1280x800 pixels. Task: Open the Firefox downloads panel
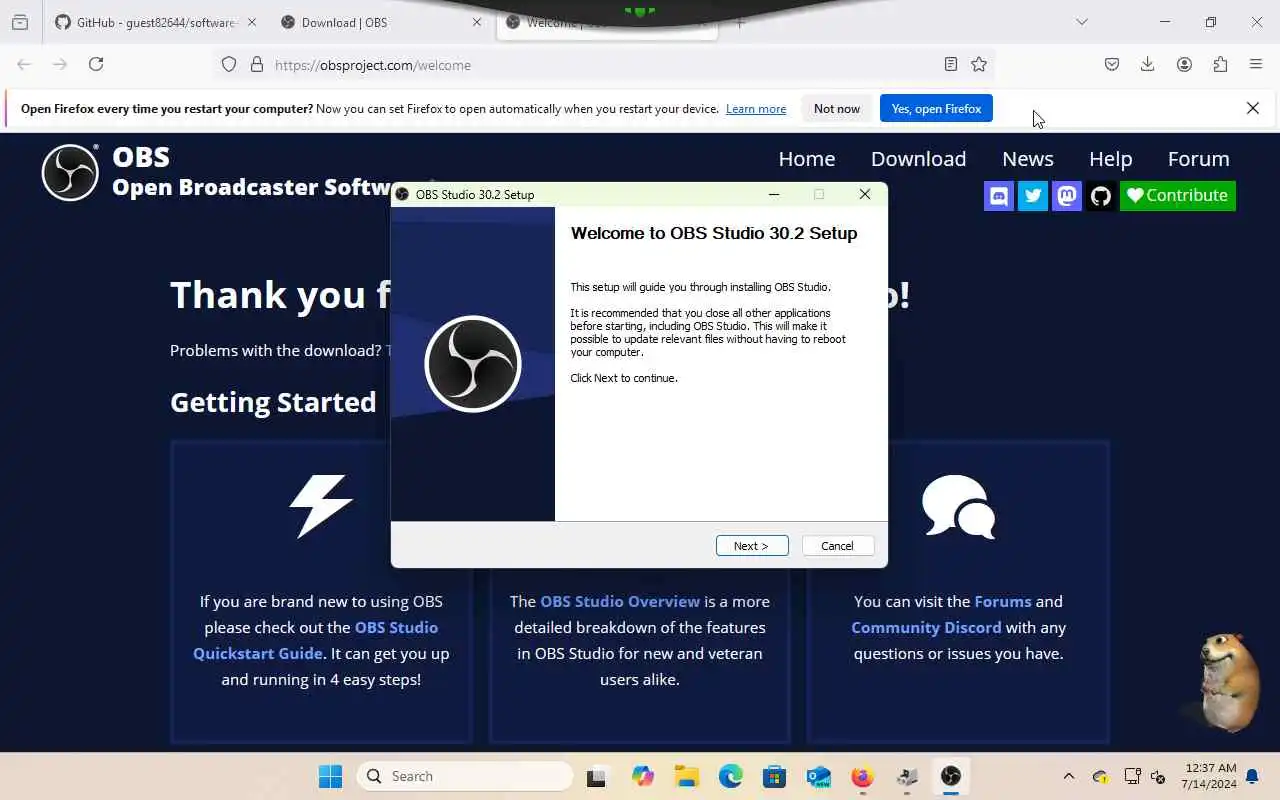click(x=1148, y=64)
